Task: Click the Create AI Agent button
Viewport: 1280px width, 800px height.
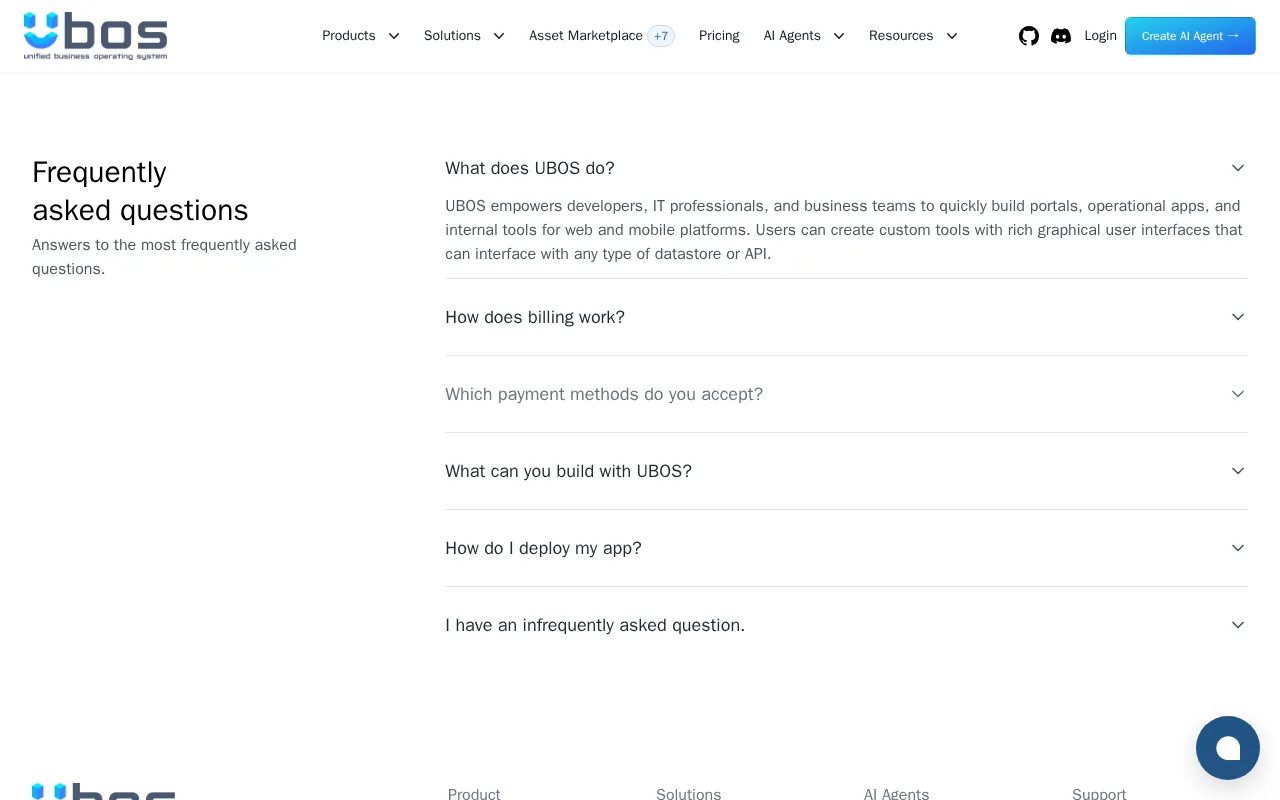Action: [1190, 36]
